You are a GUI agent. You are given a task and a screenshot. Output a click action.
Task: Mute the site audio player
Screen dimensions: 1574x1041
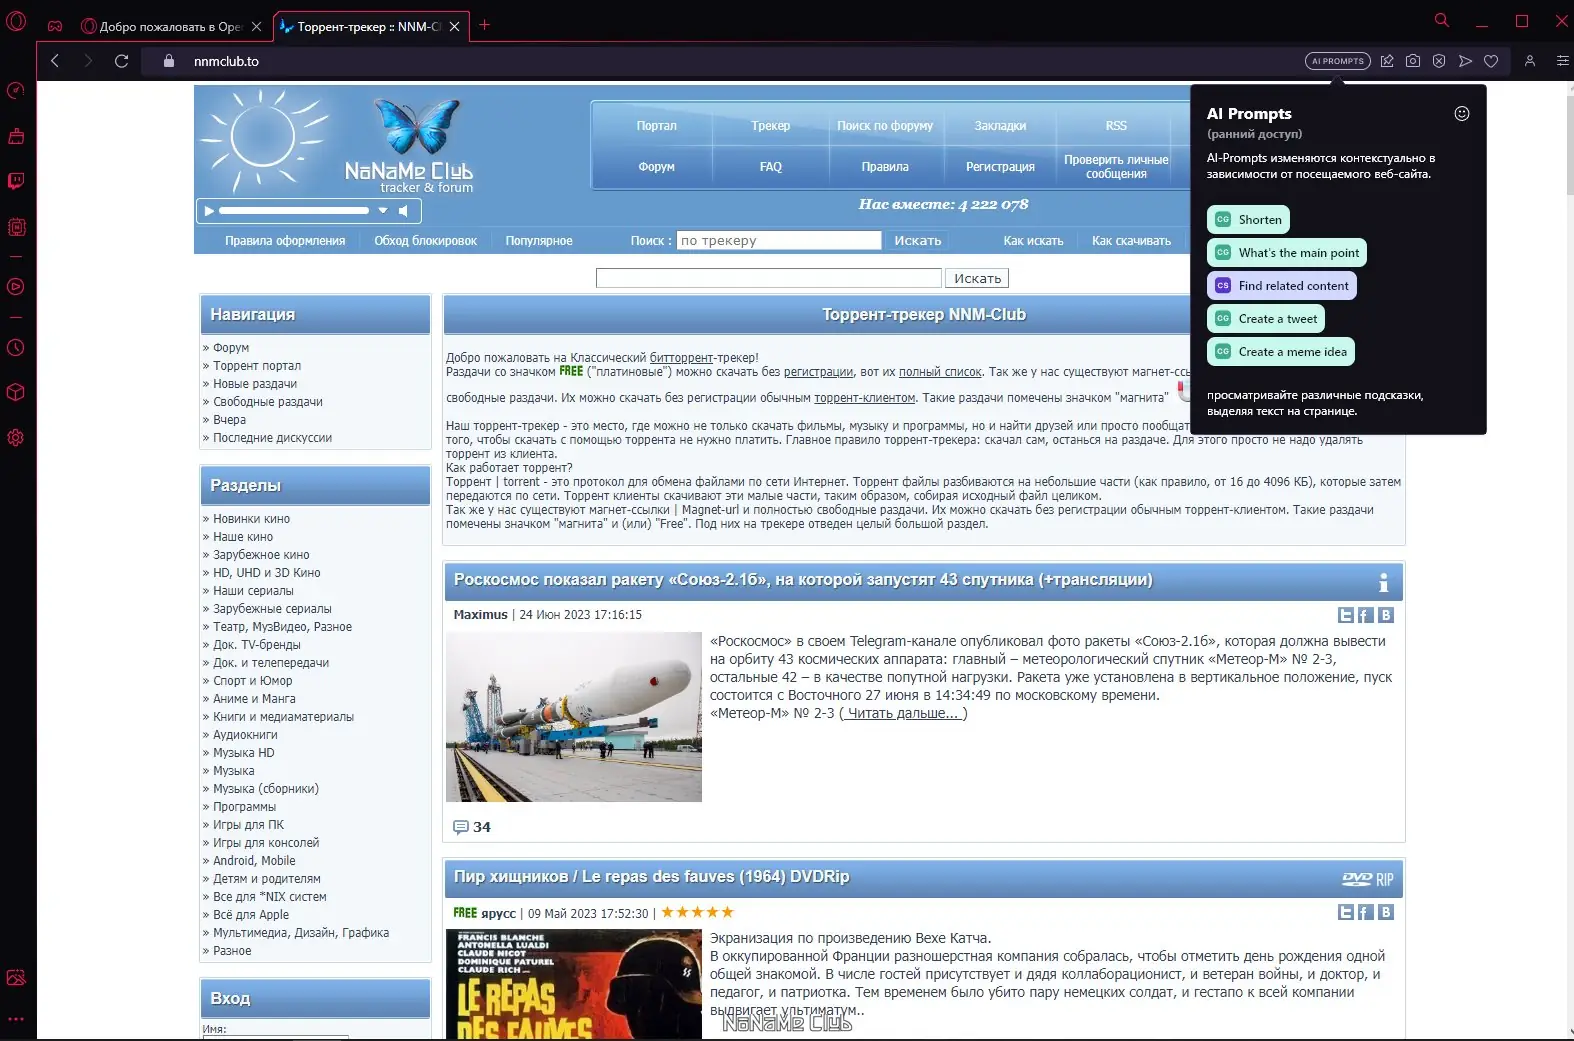tap(403, 211)
